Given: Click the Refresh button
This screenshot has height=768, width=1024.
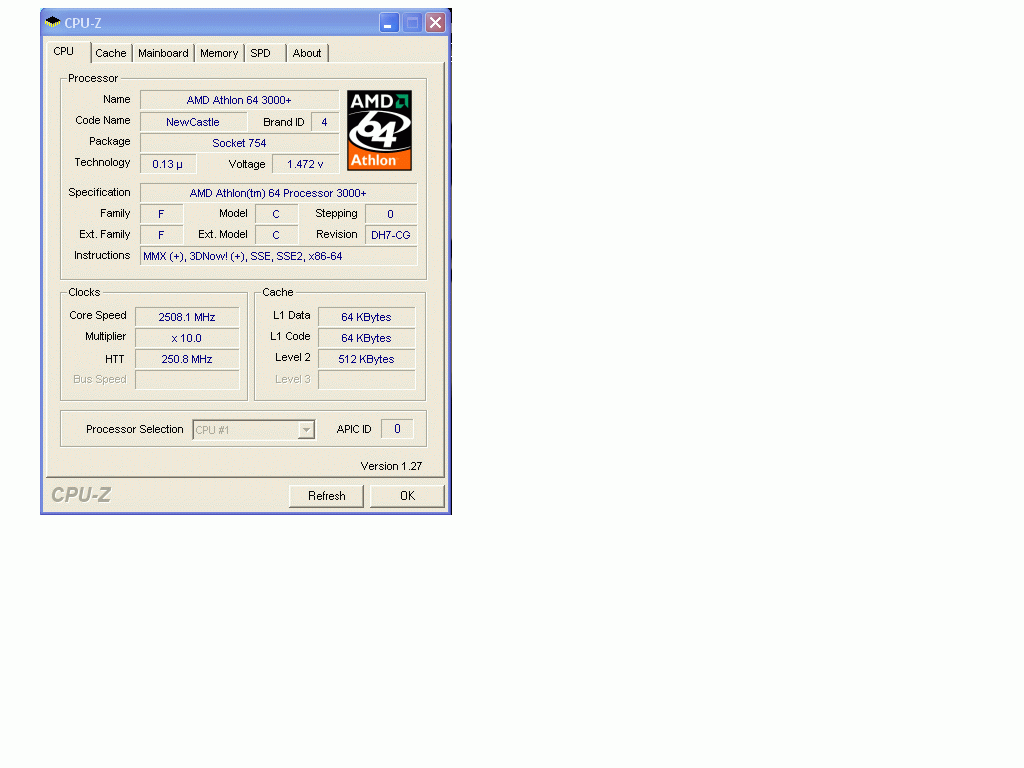Looking at the screenshot, I should (327, 496).
